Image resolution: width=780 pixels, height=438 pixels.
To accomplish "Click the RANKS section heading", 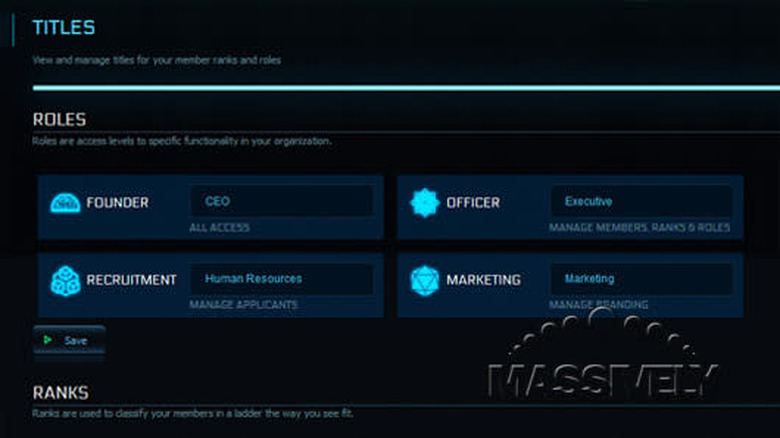I will [60, 393].
